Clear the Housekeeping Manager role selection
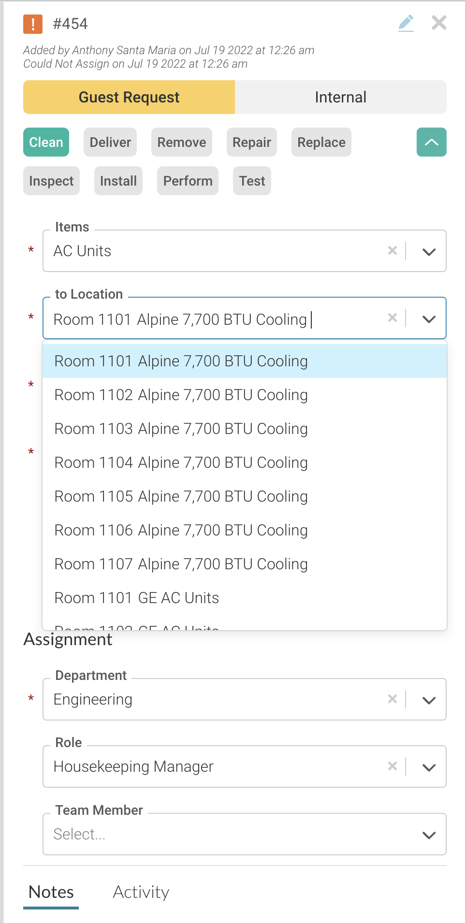This screenshot has height=923, width=465. click(393, 766)
